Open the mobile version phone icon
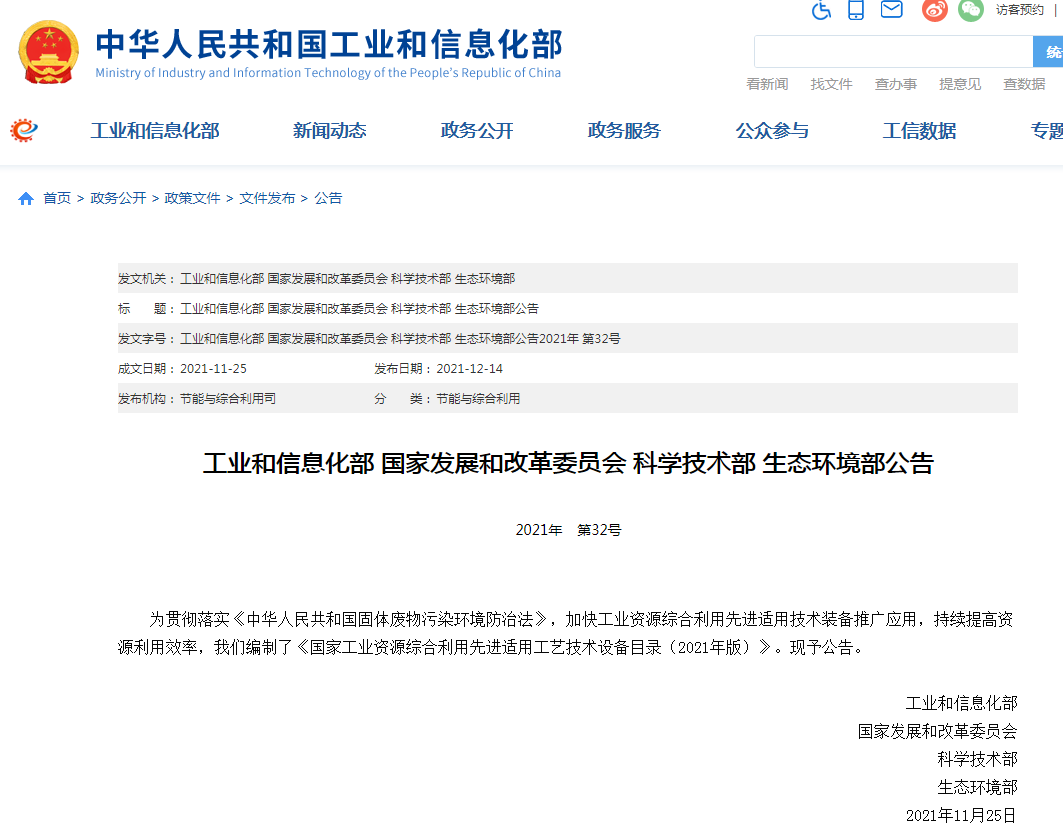Viewport: 1063px width, 827px height. (856, 11)
